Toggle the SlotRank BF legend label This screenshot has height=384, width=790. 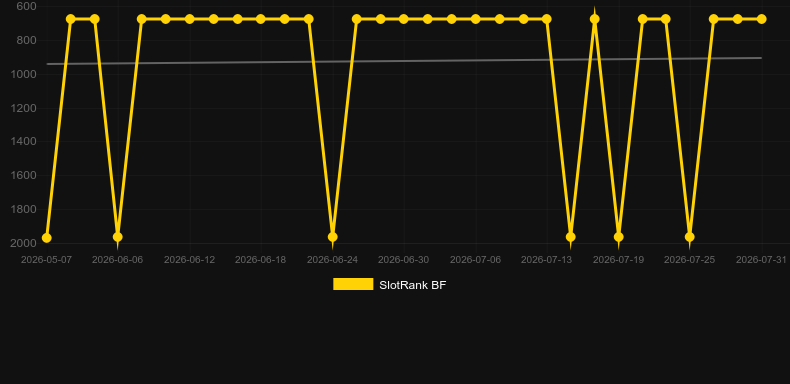[x=413, y=285]
